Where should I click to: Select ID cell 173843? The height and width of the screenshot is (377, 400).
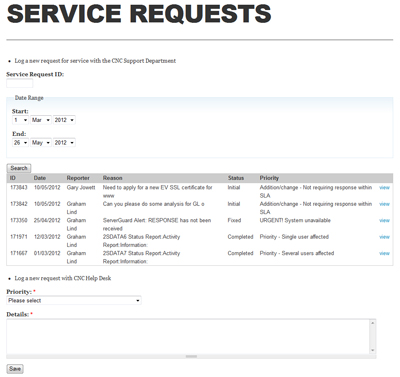(19, 188)
